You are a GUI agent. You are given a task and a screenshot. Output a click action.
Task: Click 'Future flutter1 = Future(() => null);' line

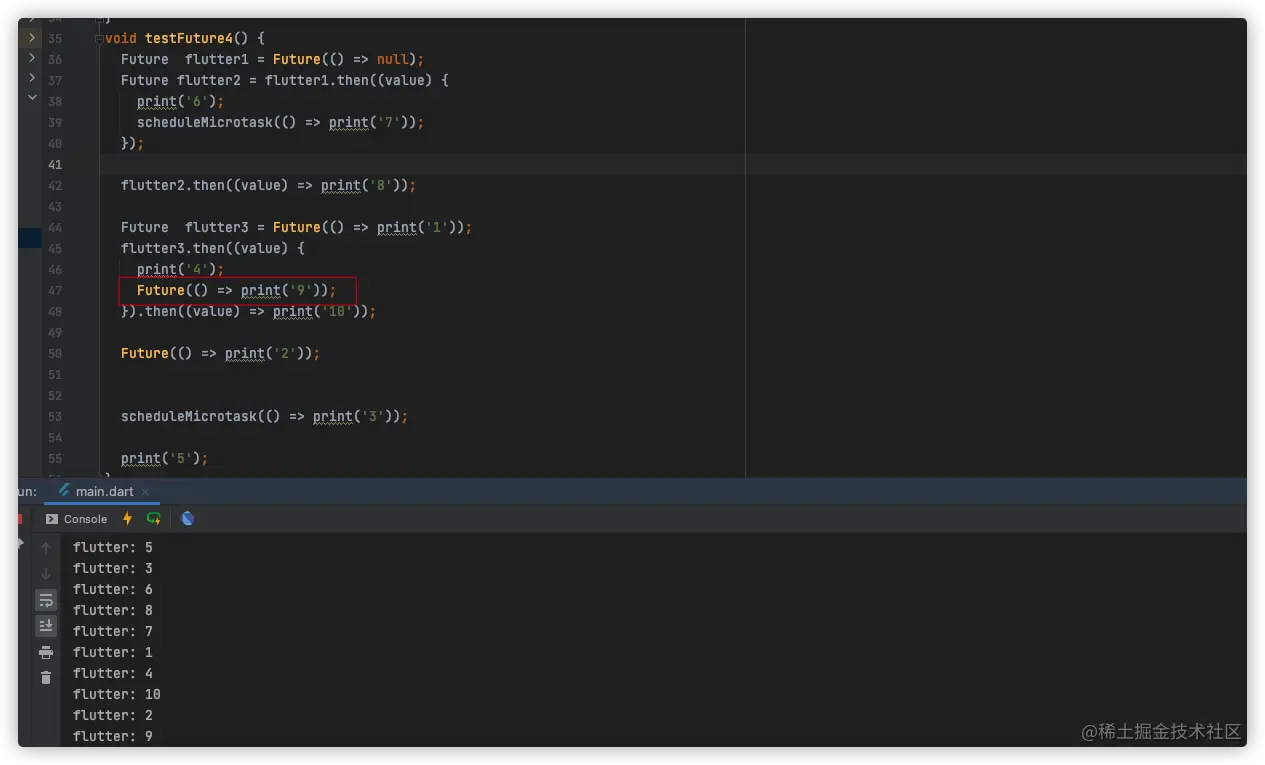pos(272,59)
